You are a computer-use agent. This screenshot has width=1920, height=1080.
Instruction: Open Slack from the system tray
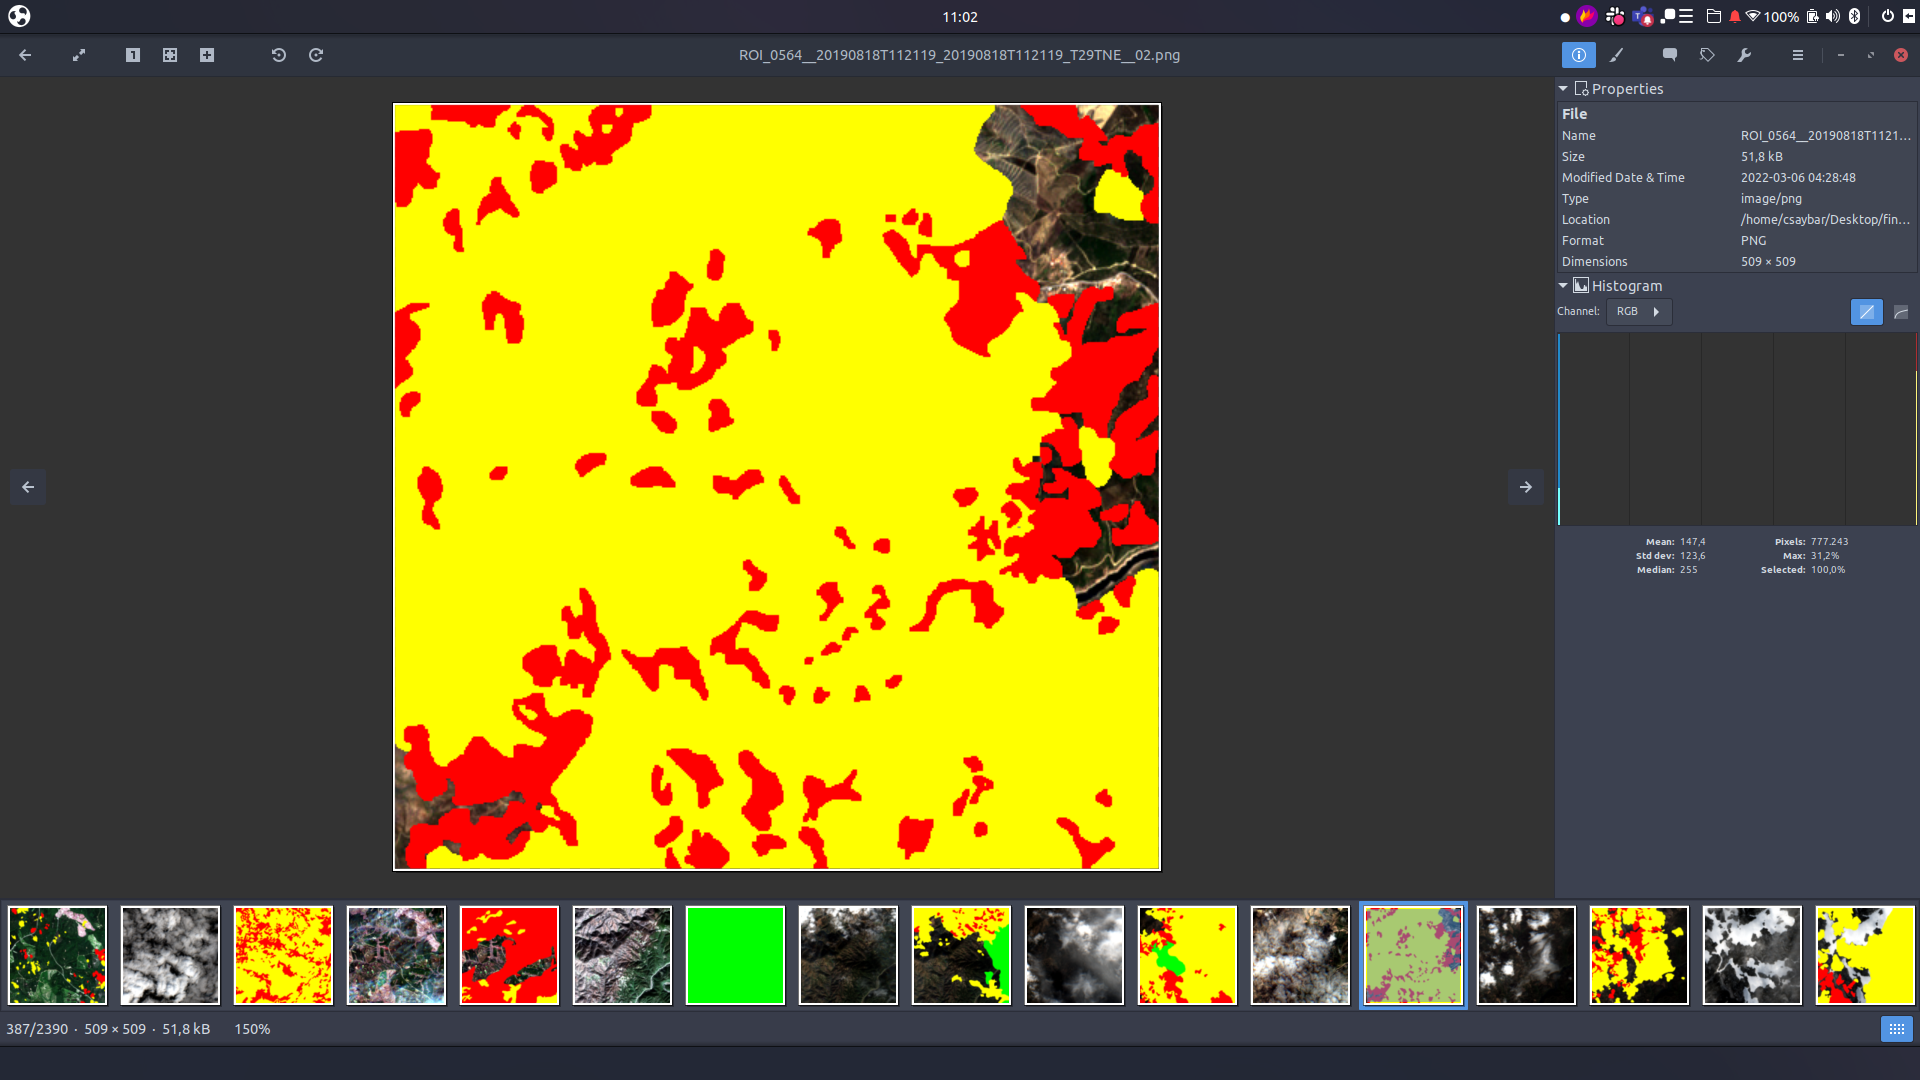click(1615, 16)
